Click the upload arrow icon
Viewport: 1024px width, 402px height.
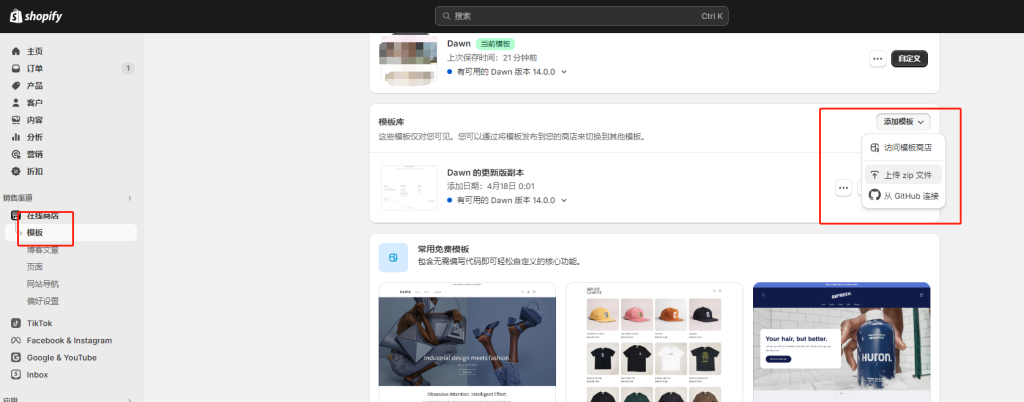click(x=874, y=175)
